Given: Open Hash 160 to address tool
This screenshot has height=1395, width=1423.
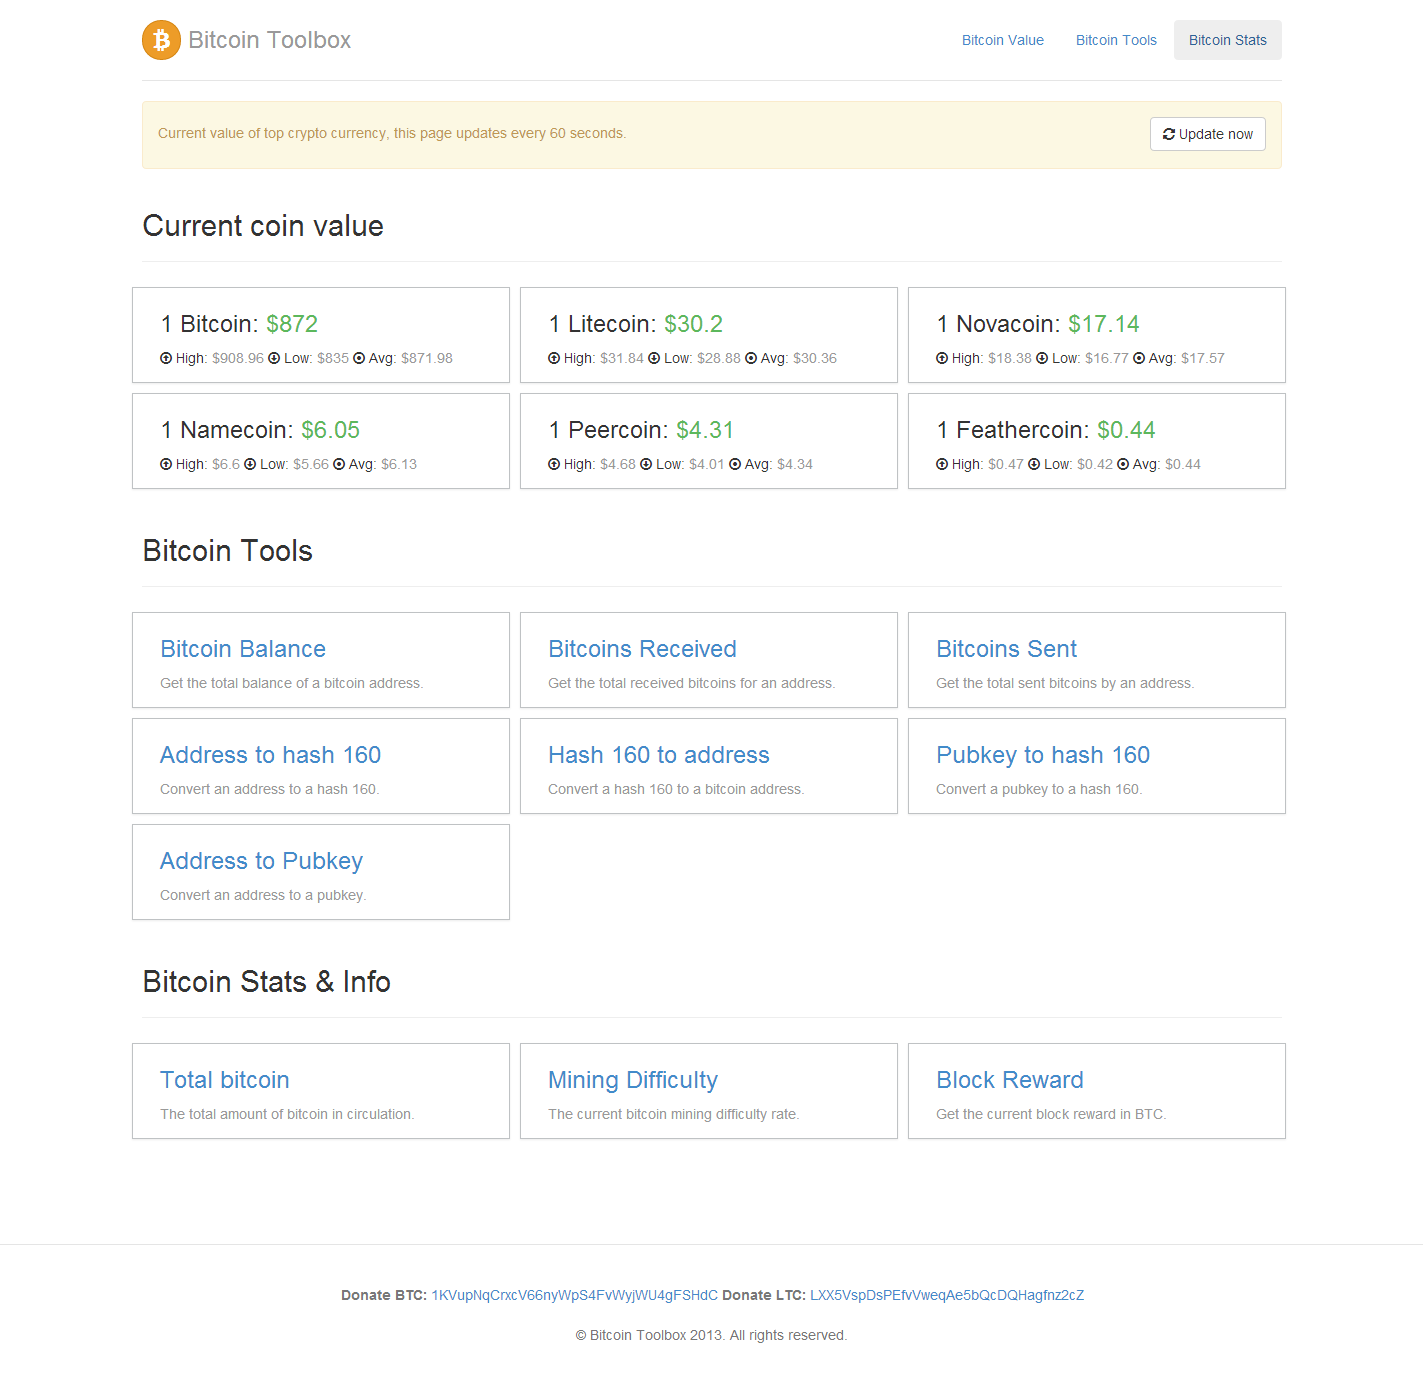Looking at the screenshot, I should [659, 755].
